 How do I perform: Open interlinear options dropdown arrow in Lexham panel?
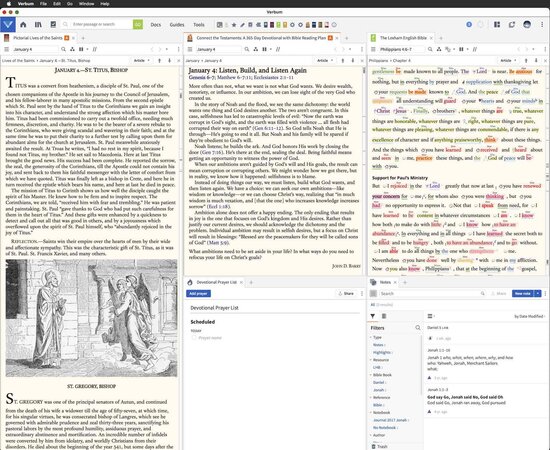[x=454, y=49]
